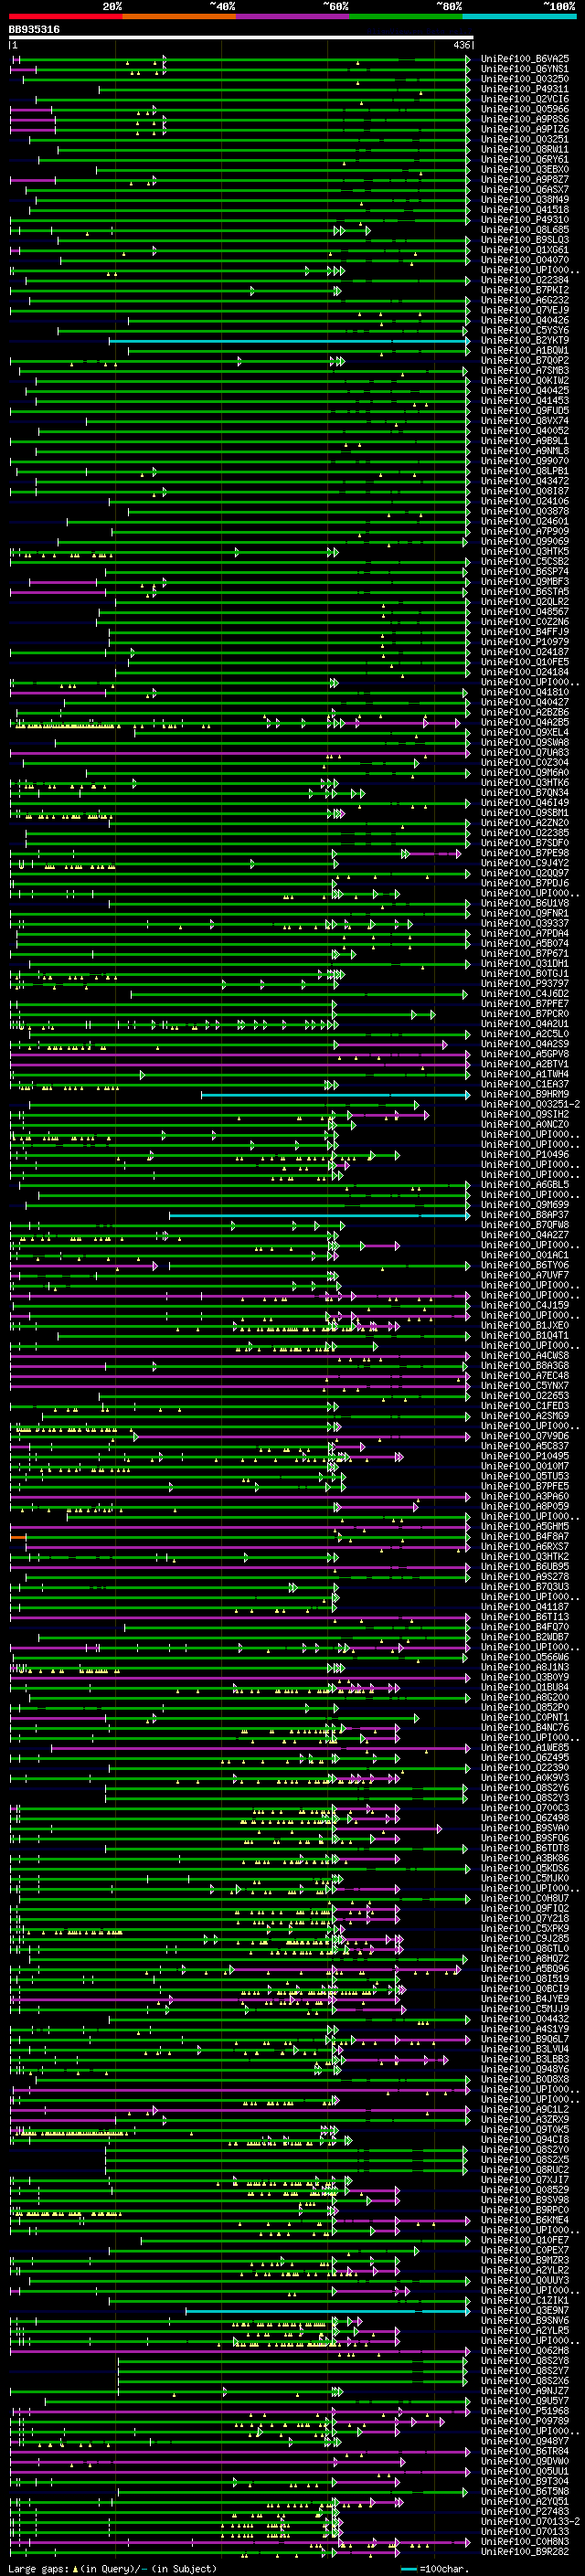Image resolution: width=585 pixels, height=2576 pixels.
Task: Open hit UniRef100_Q2VCI6
Action: (525, 100)
